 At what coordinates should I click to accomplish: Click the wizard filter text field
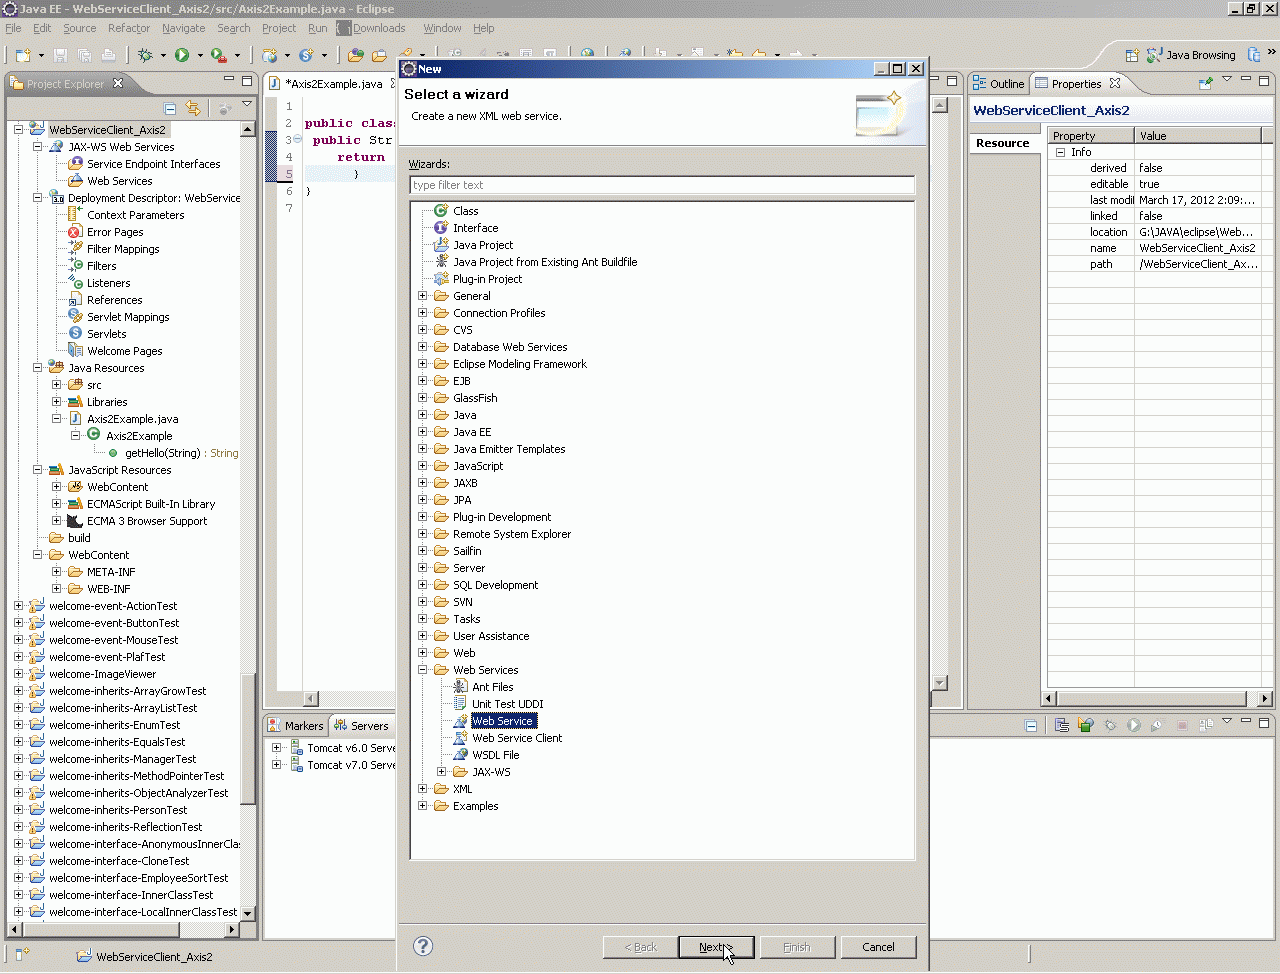click(x=662, y=185)
